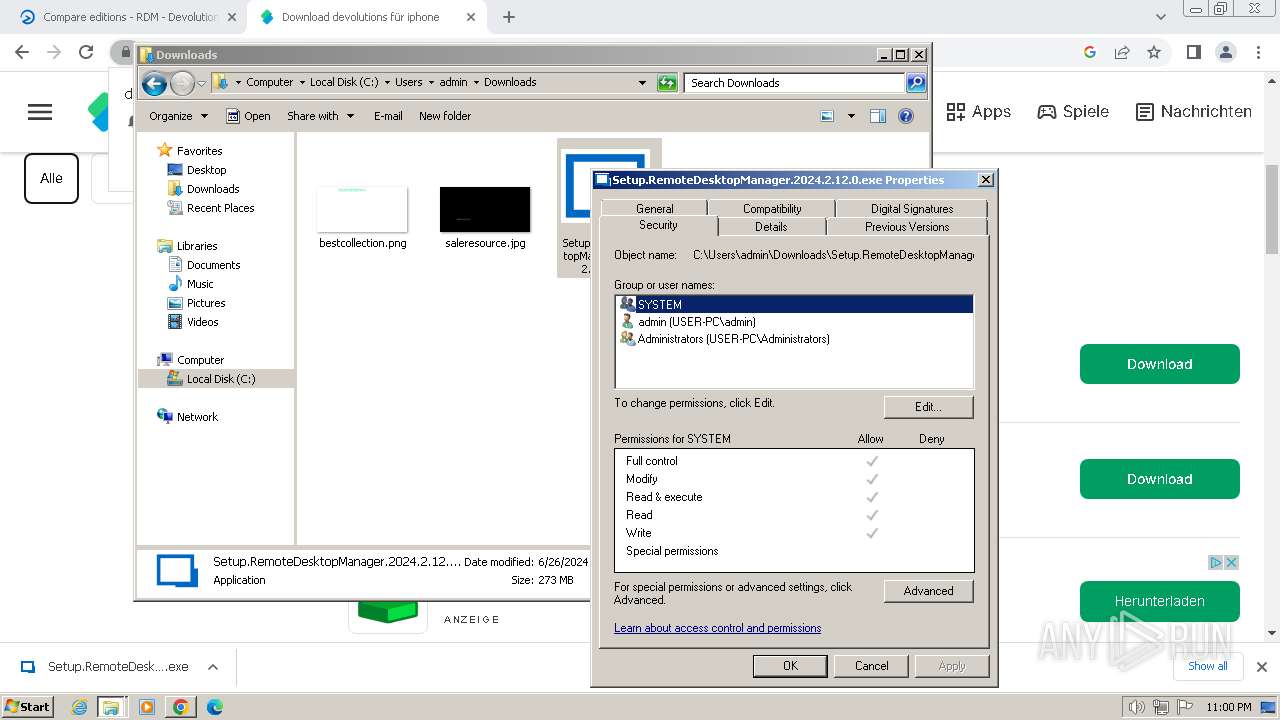
Task: Click the Advanced button
Action: point(928,591)
